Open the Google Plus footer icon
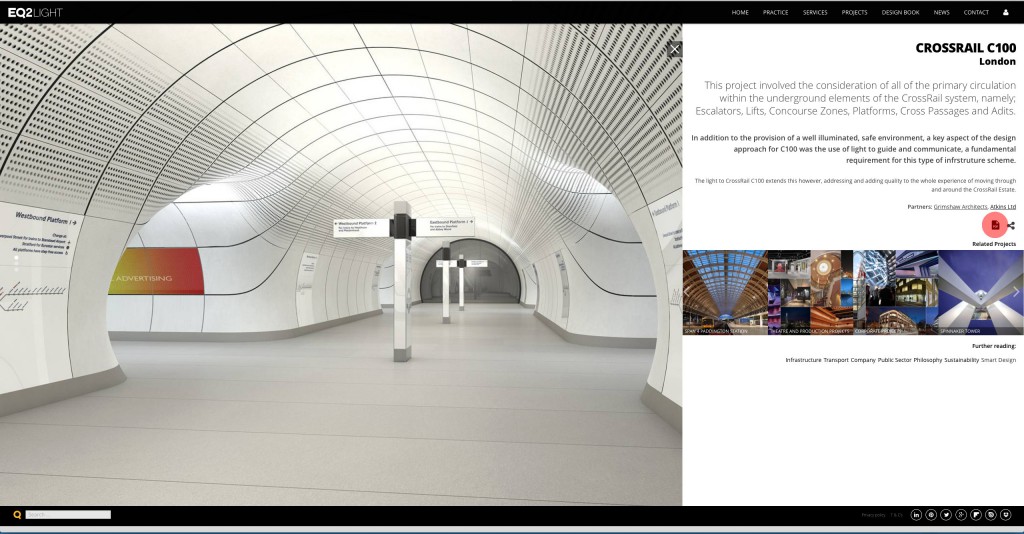 961,514
